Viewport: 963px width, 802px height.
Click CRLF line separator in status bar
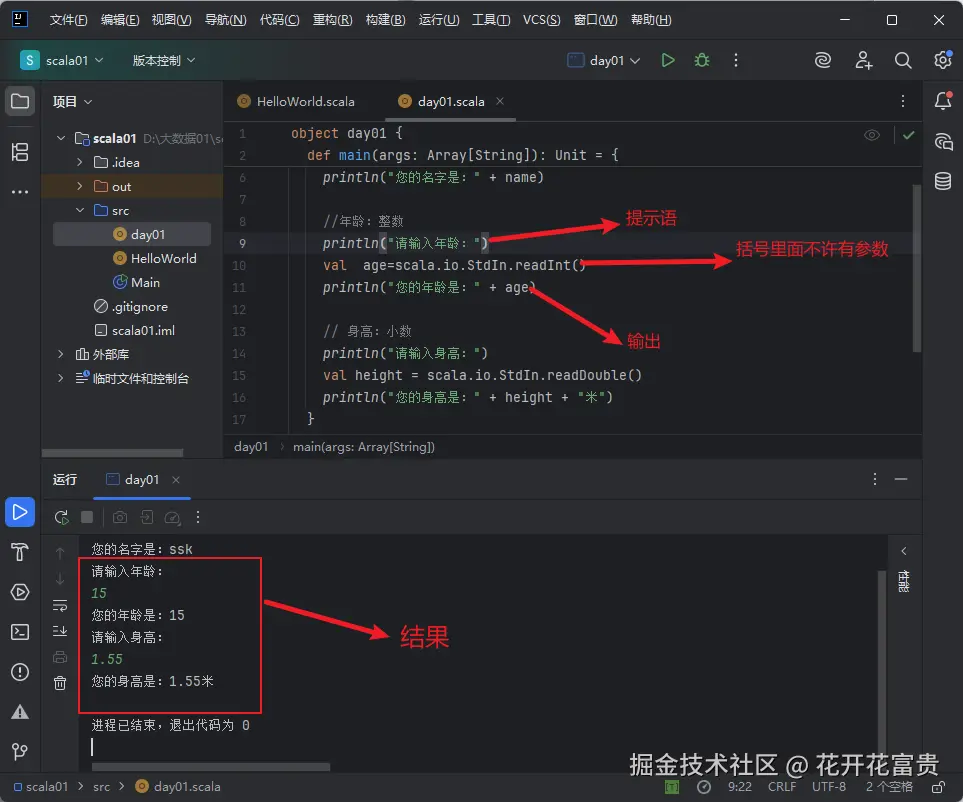point(782,787)
